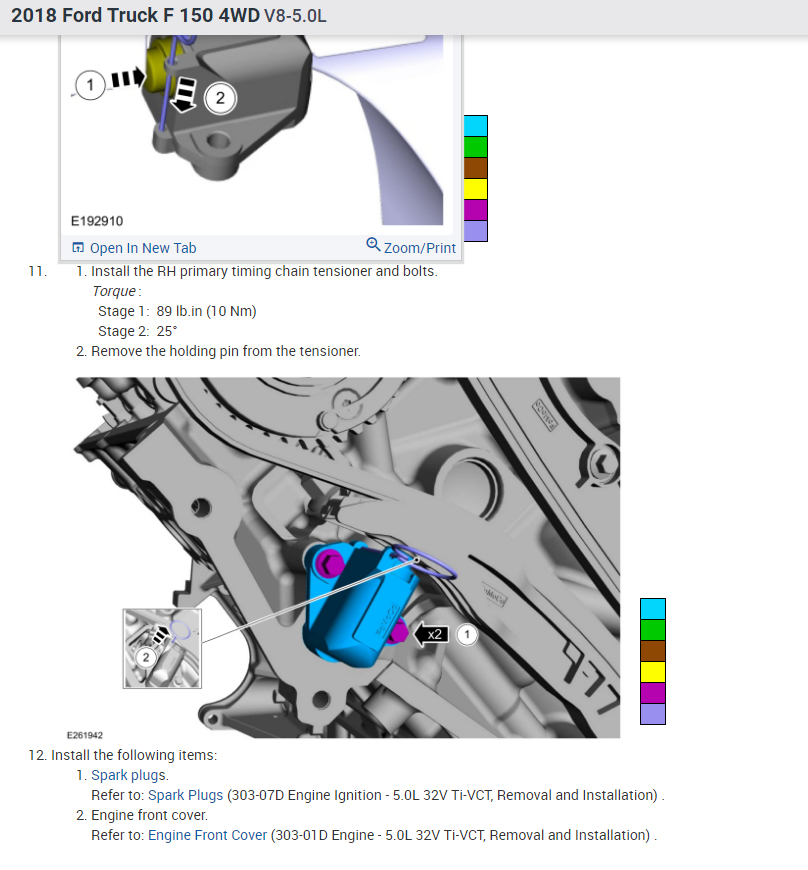Open the Engine Front Cover reference link

(x=208, y=835)
